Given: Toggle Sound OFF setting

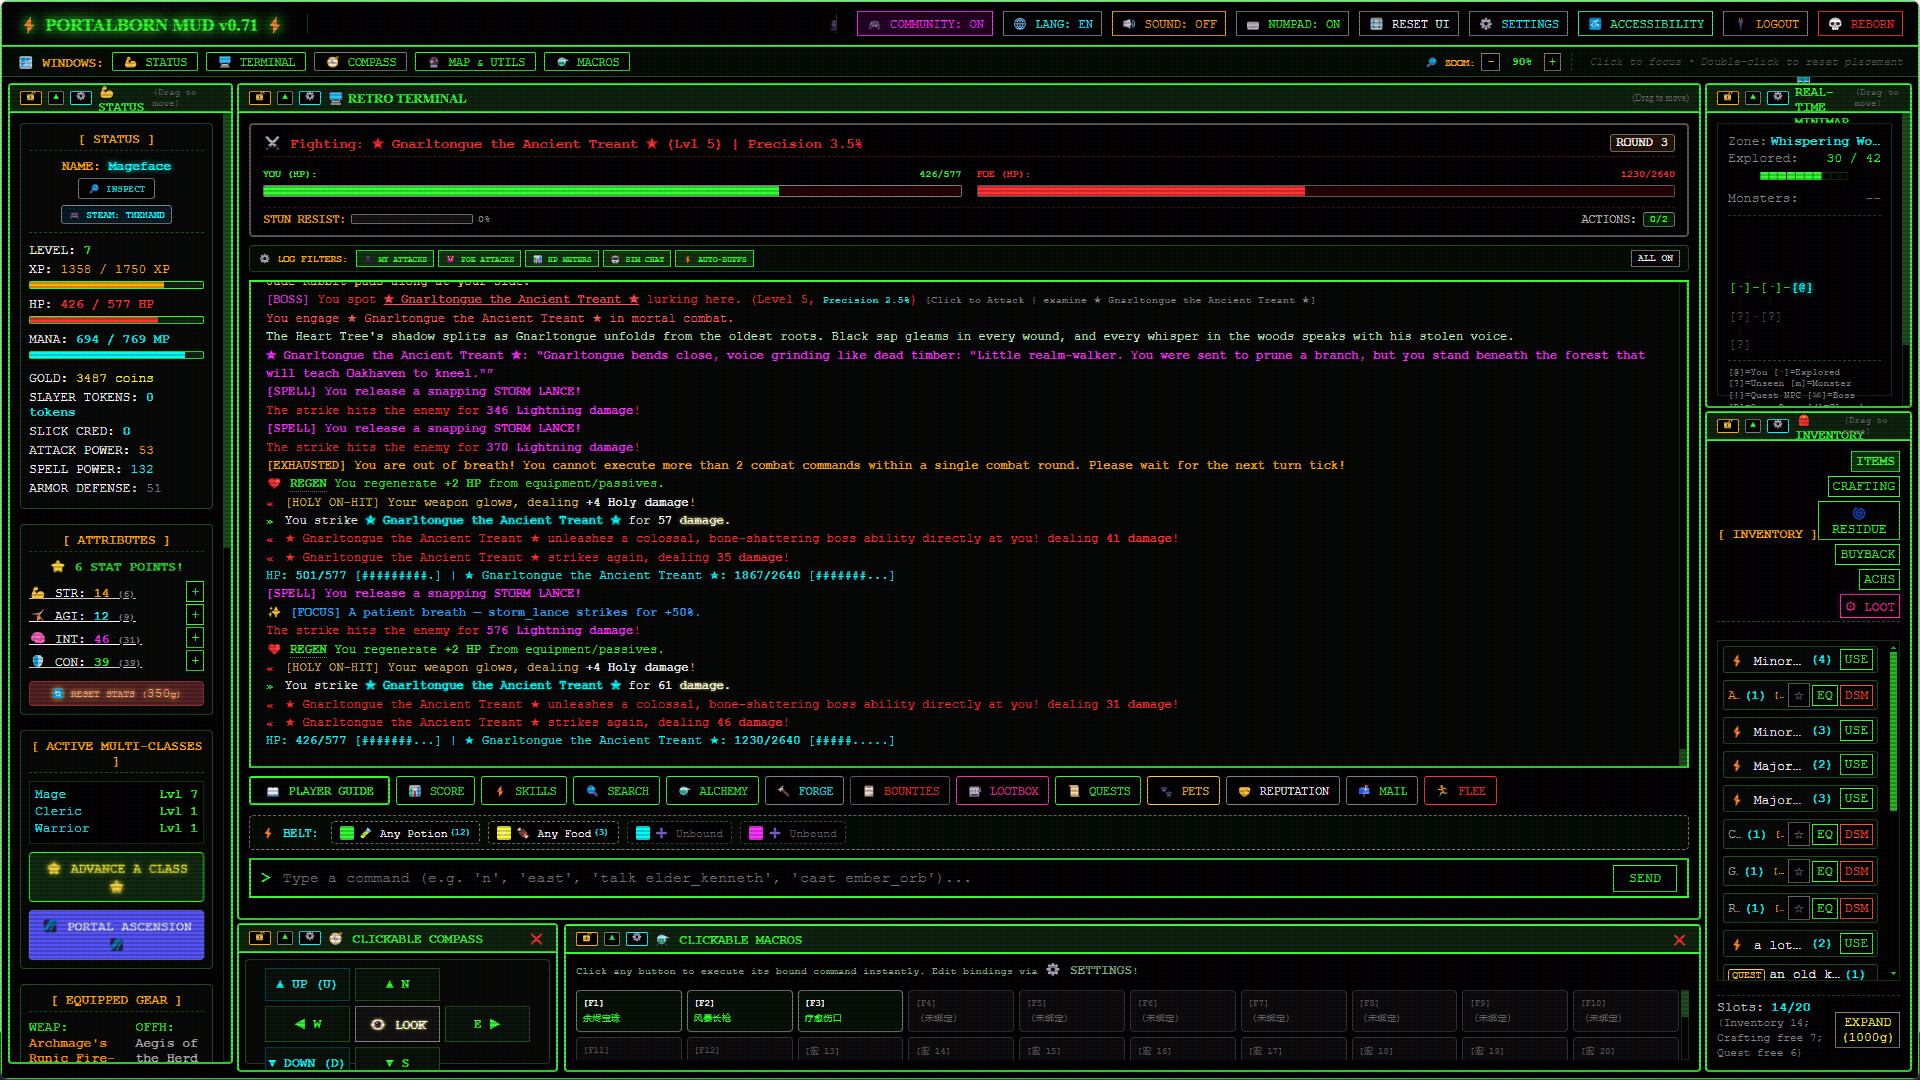Looking at the screenshot, I should [x=1169, y=24].
